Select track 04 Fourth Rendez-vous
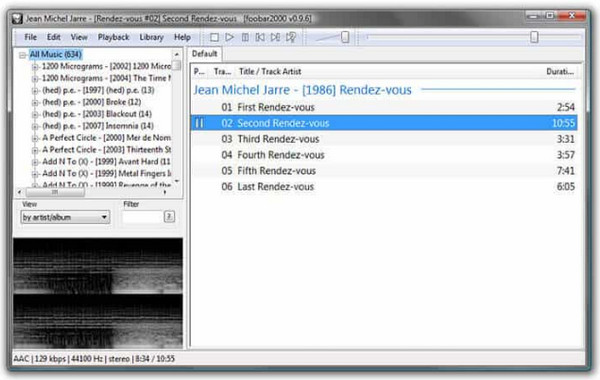Screen dimensions: 600x380 tap(384, 155)
